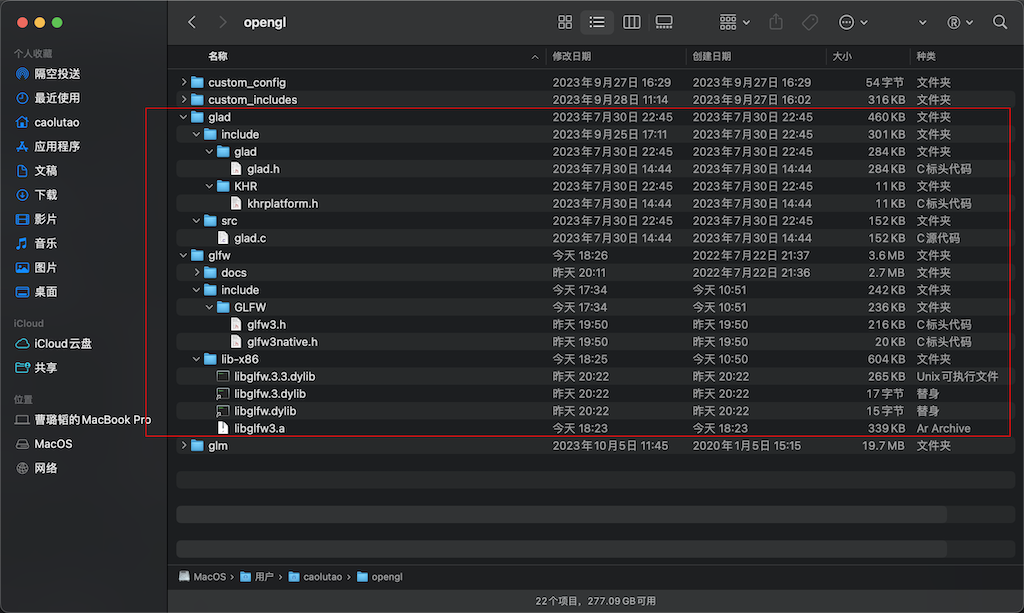Image resolution: width=1024 pixels, height=613 pixels.
Task: Switch to column view
Action: [x=632, y=22]
